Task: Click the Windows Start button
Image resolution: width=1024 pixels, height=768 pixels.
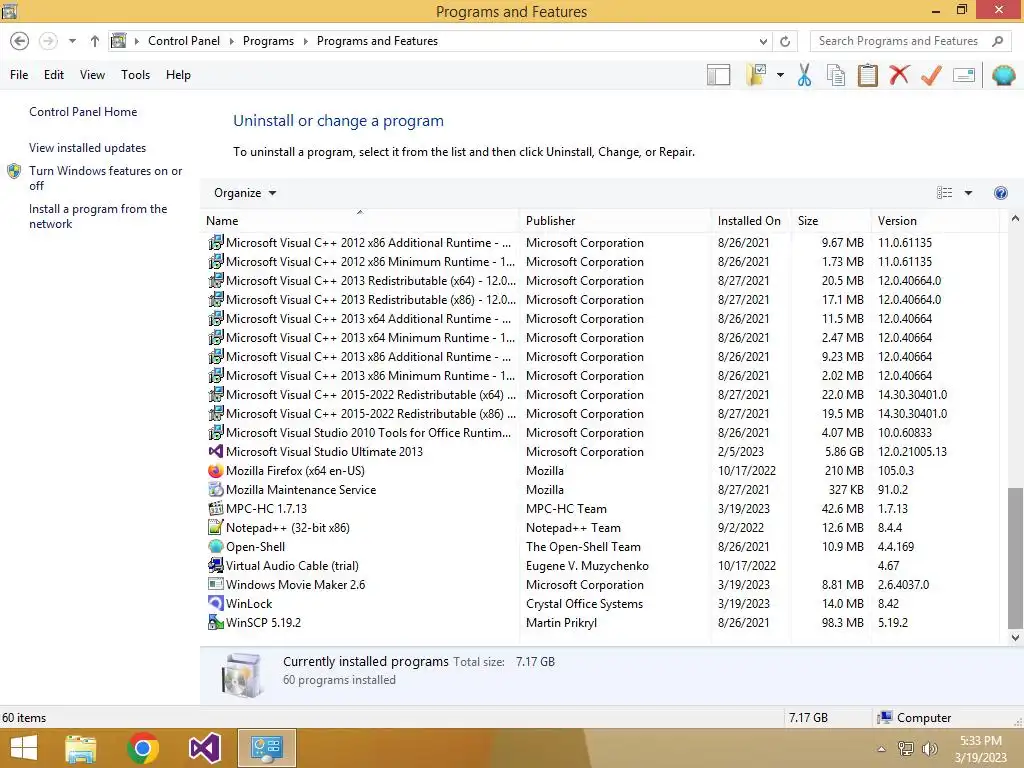Action: [x=24, y=748]
